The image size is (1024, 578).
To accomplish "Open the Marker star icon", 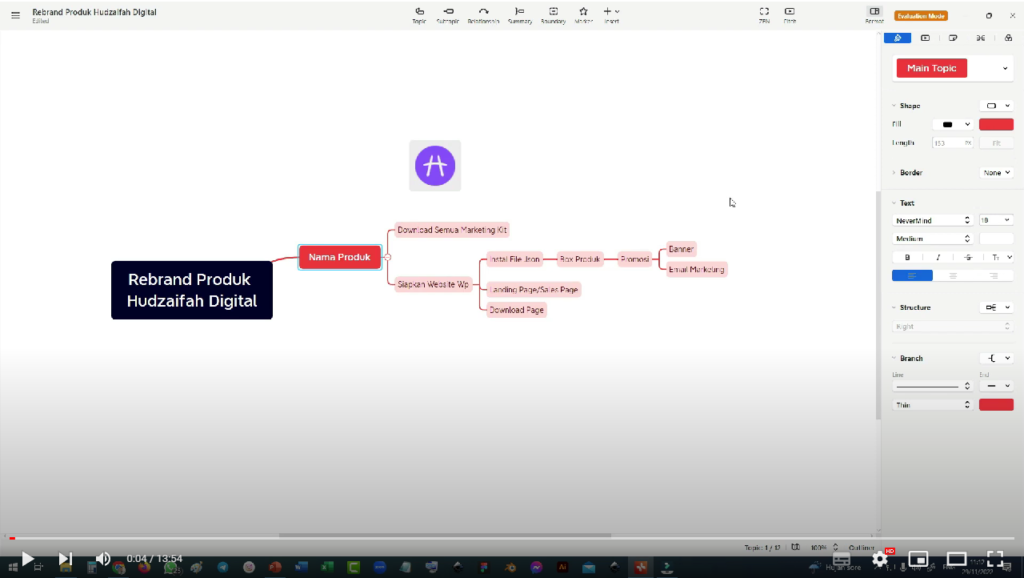I will (583, 12).
